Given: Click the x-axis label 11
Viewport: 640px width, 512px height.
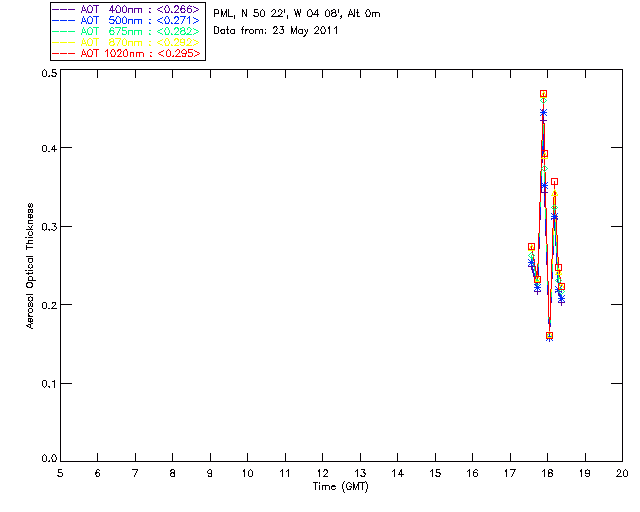Looking at the screenshot, I should click(285, 473).
